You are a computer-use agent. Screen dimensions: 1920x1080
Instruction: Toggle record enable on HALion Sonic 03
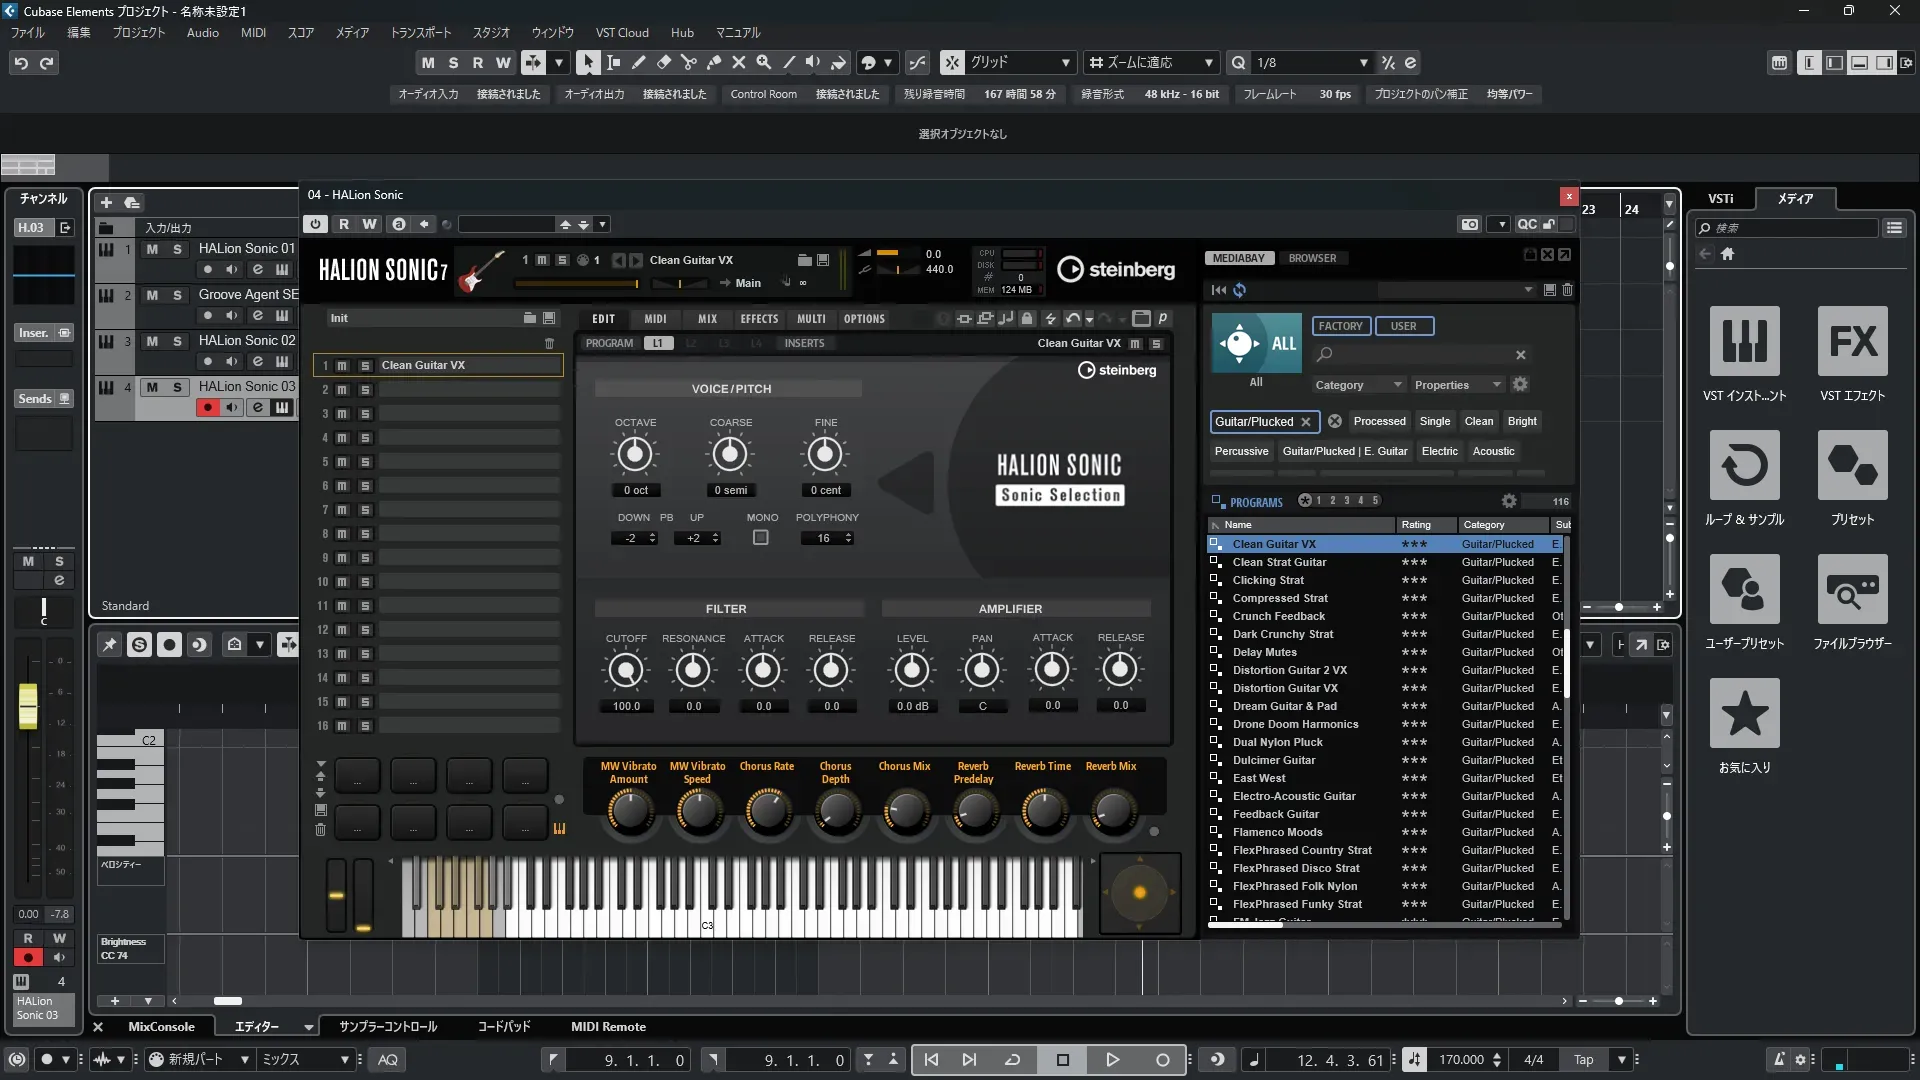pyautogui.click(x=208, y=407)
